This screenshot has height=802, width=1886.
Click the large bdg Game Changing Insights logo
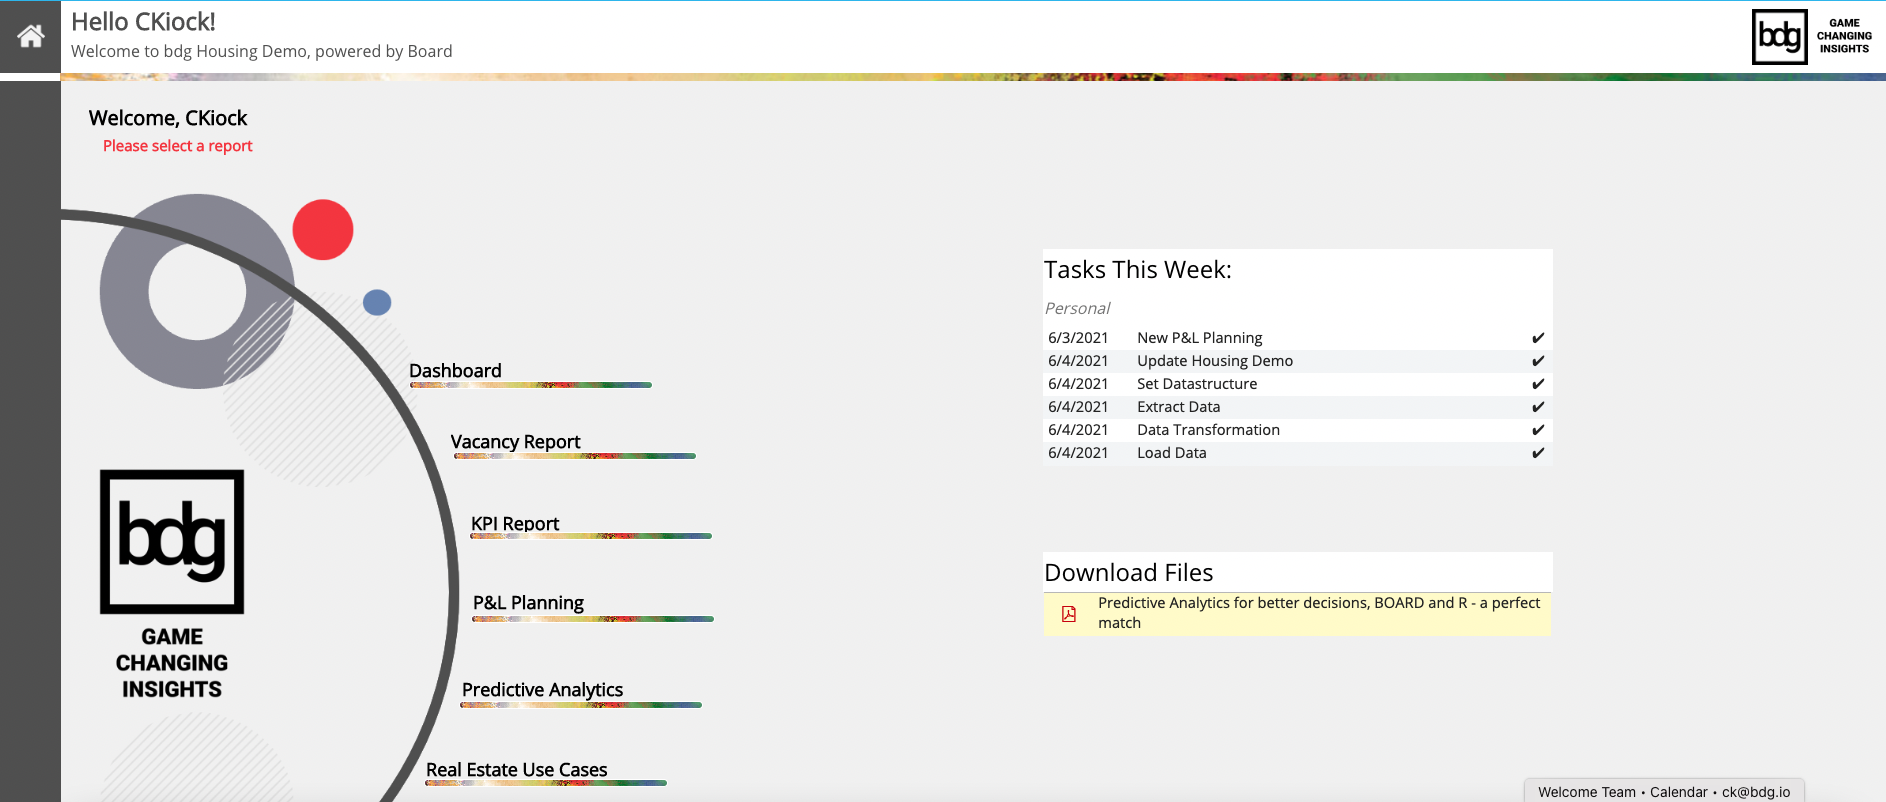coord(172,584)
